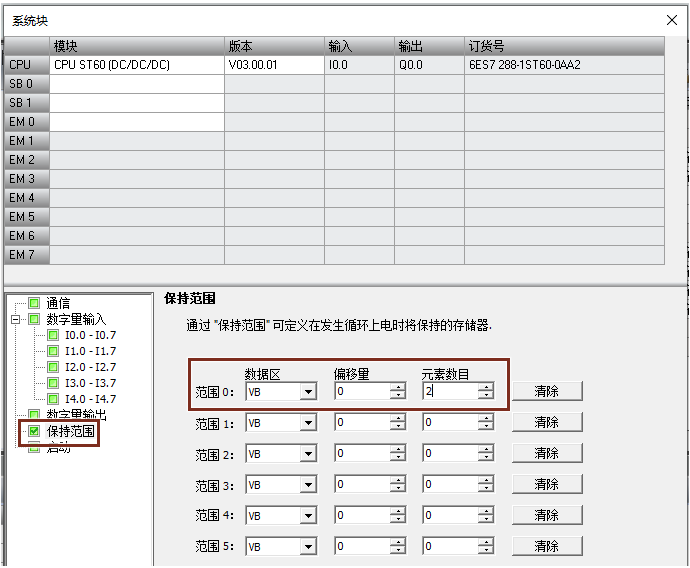The width and height of the screenshot is (690, 568).
Task: Open 范围 0 数据区 VB dropdown
Action: [308, 391]
